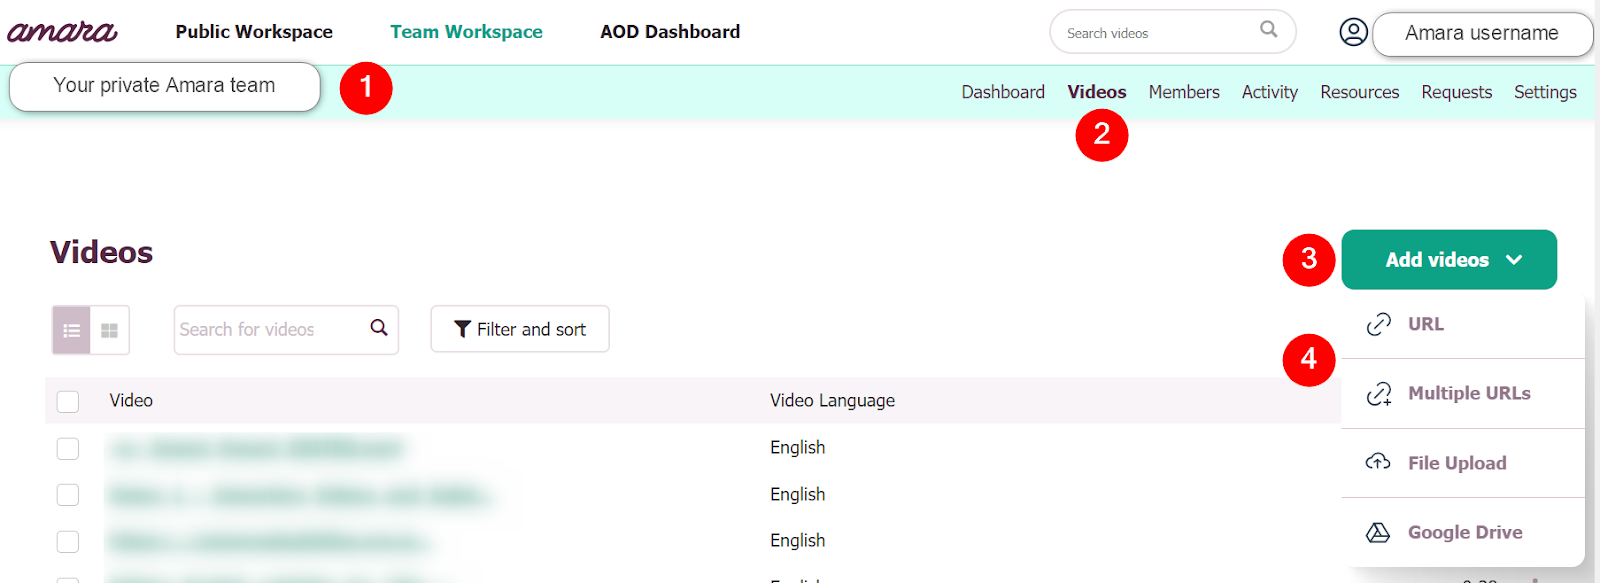
Task: Open the Resources tab
Action: 1360,92
